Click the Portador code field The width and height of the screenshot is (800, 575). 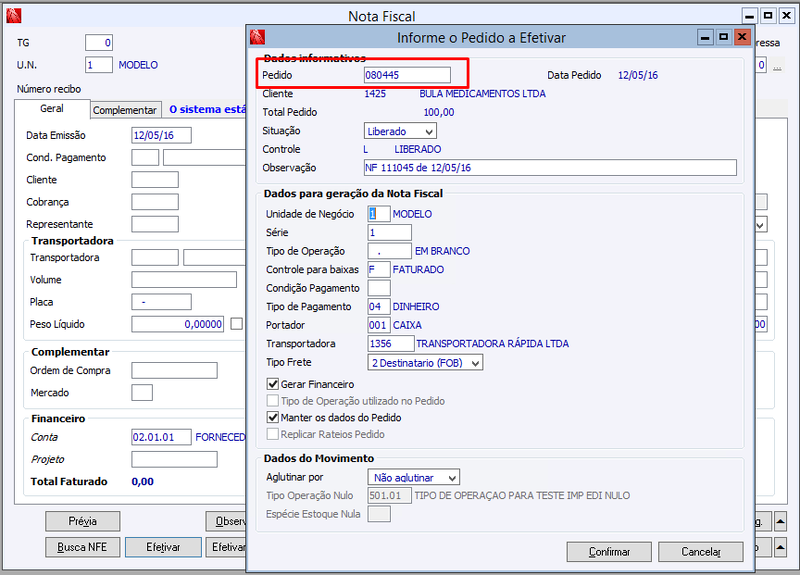[379, 325]
